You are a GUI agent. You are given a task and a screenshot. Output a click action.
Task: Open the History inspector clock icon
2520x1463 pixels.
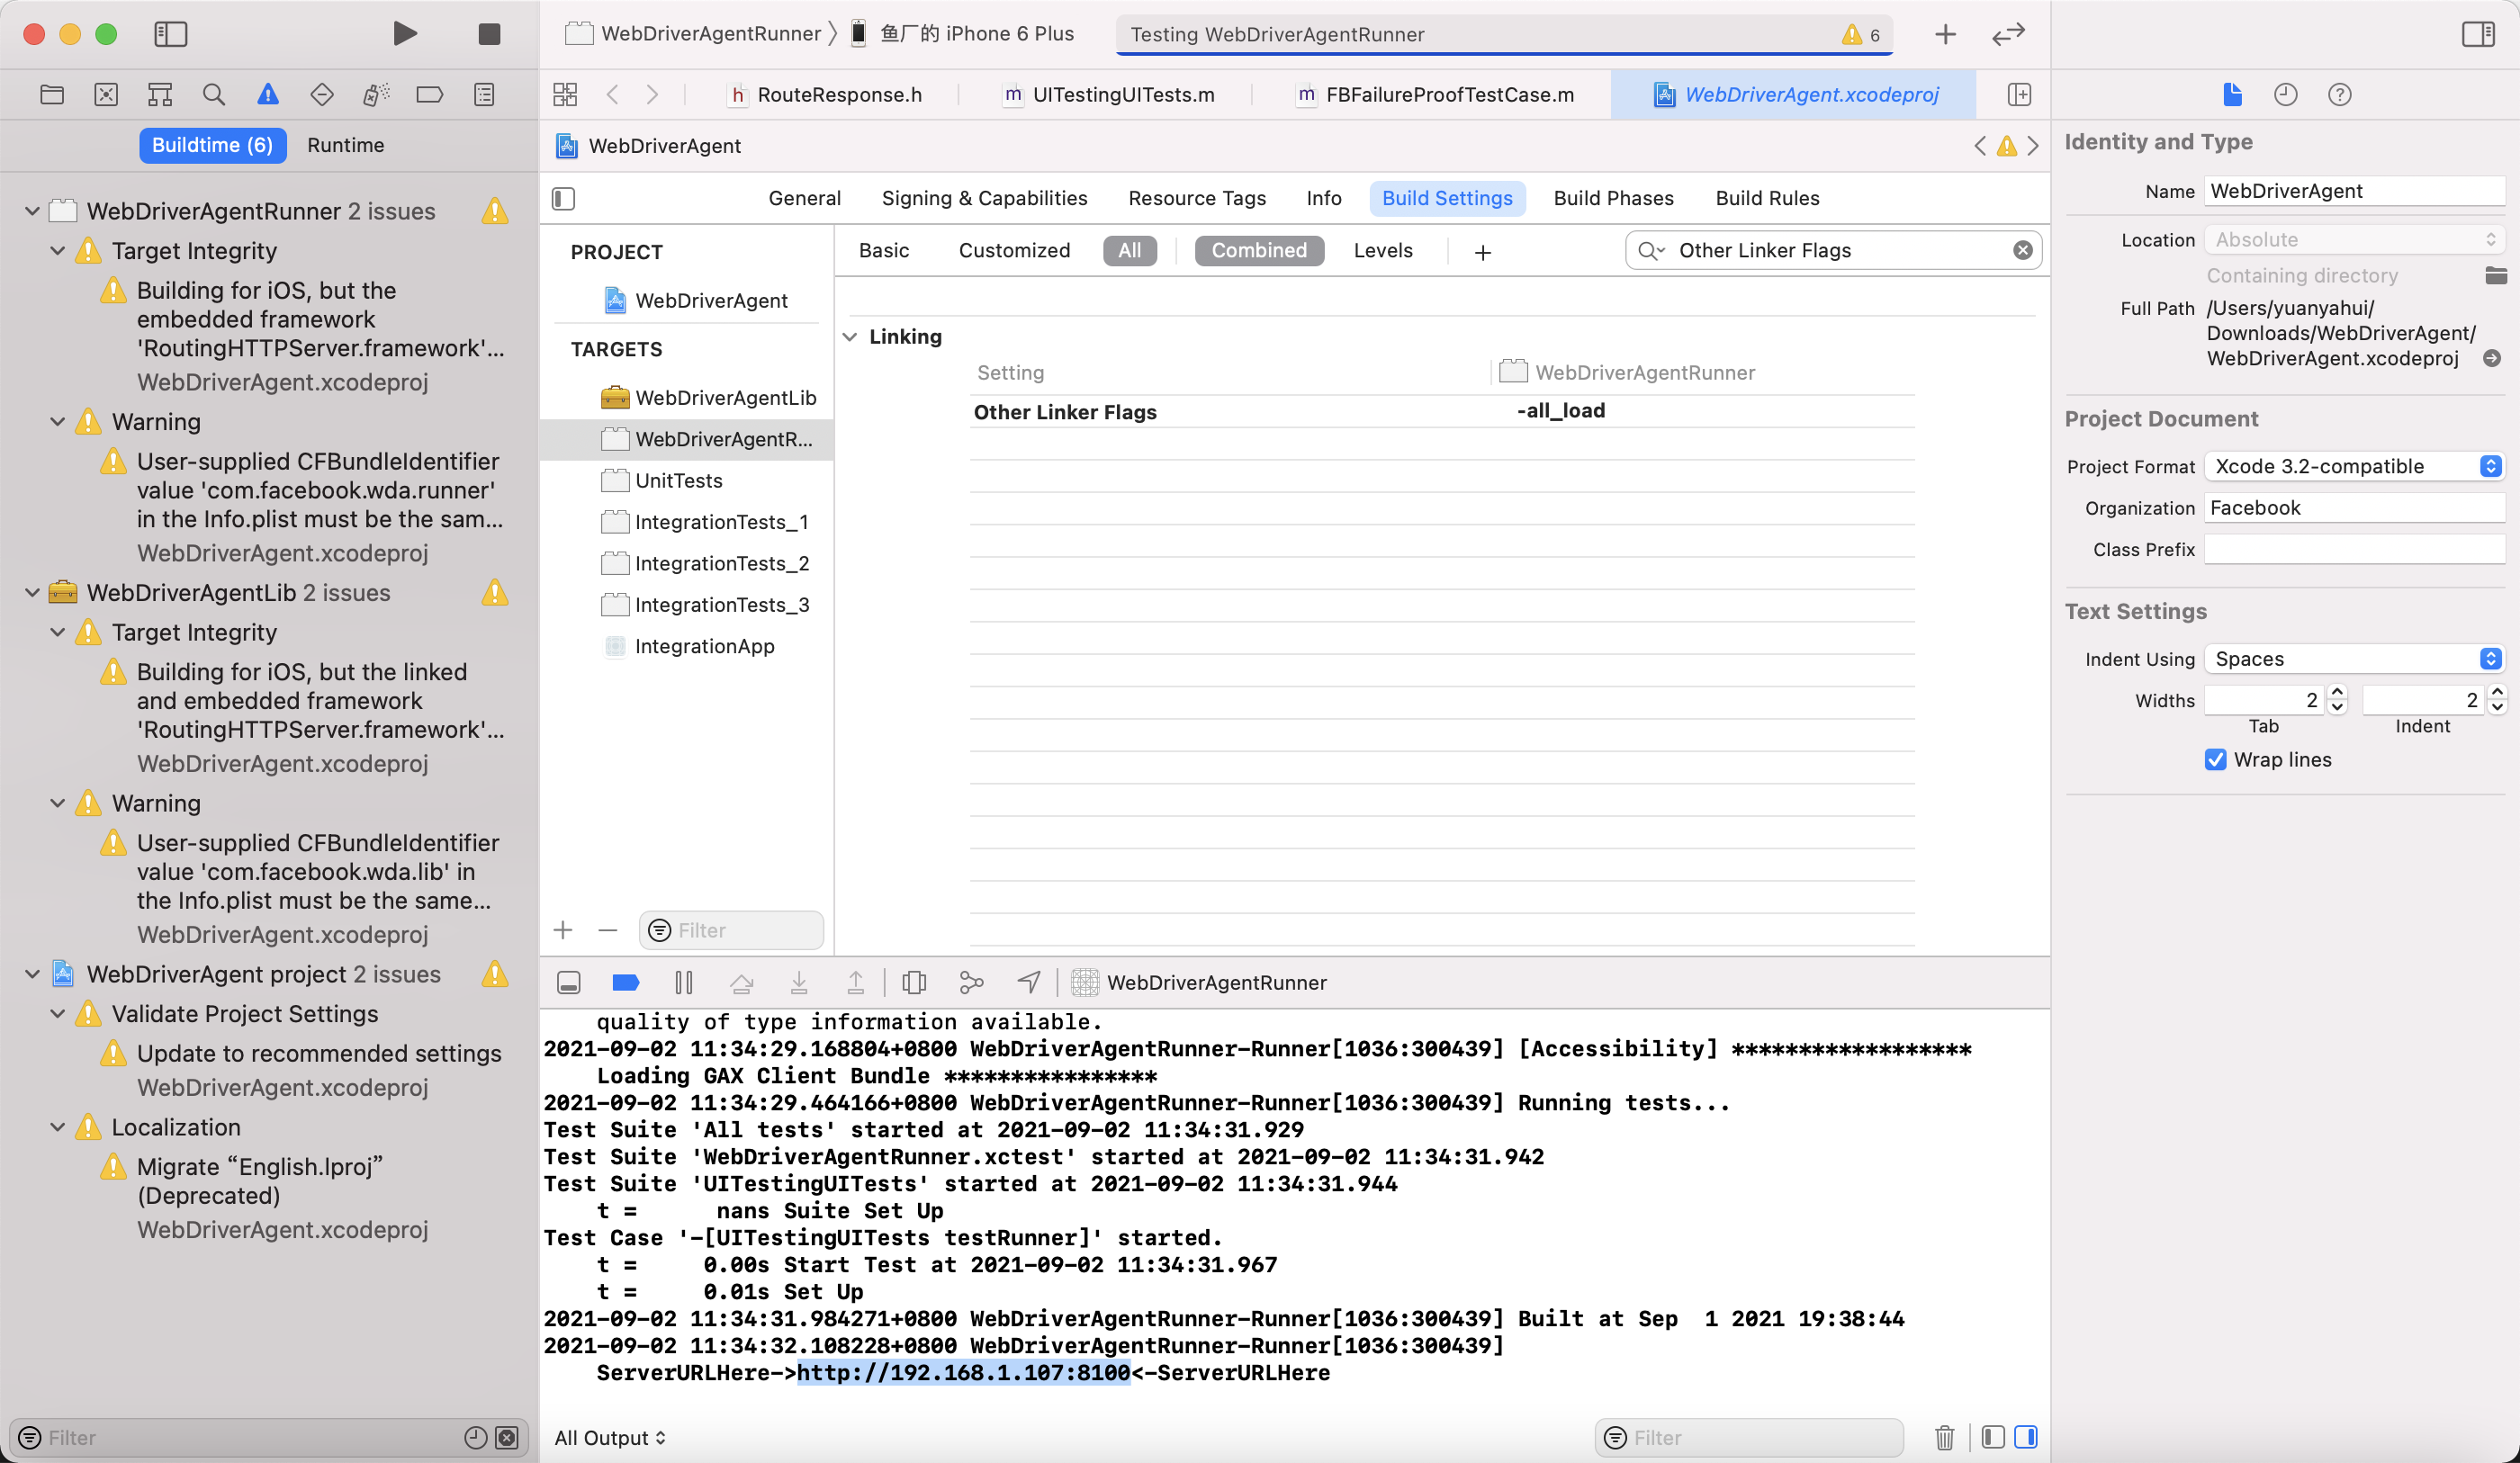tap(2285, 95)
